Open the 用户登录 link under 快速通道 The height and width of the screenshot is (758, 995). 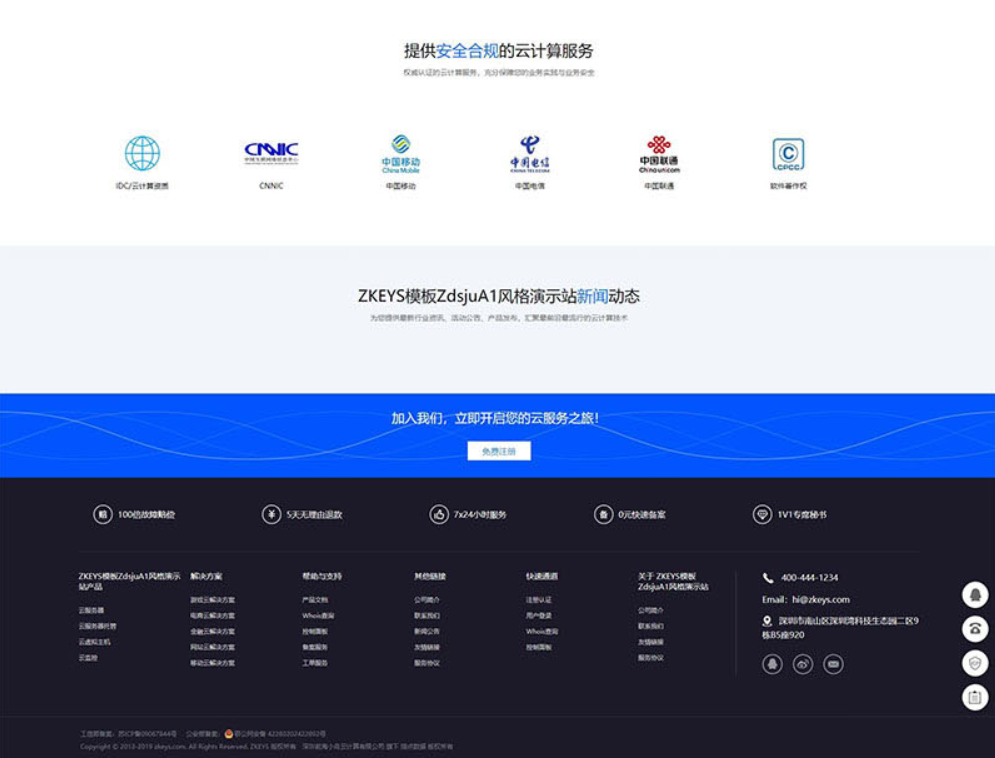pos(539,616)
